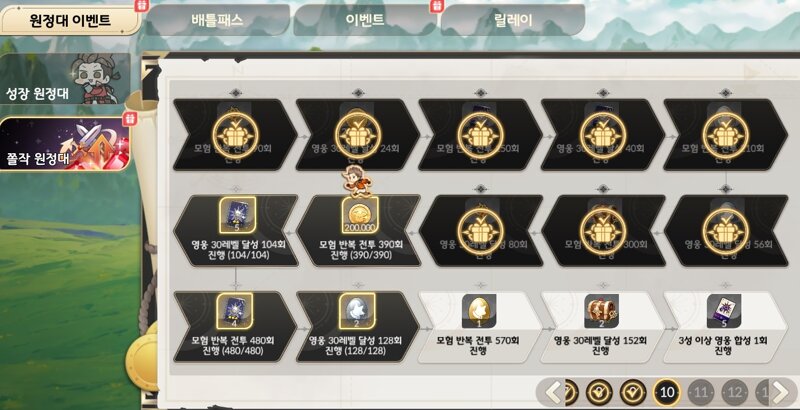Open the 배틀패스 tab
Viewport: 800px width, 410px height.
218,20
